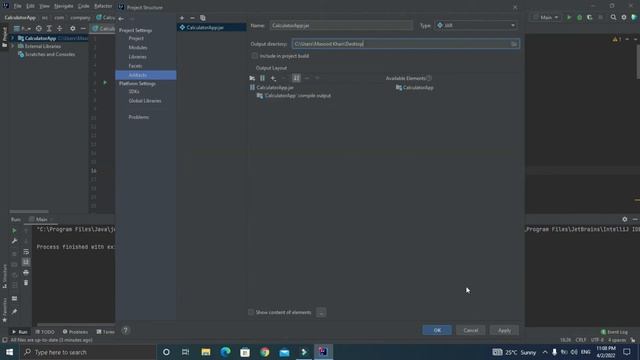Click the back arrow in Project Structure
This screenshot has height=360, width=640.
121,19
